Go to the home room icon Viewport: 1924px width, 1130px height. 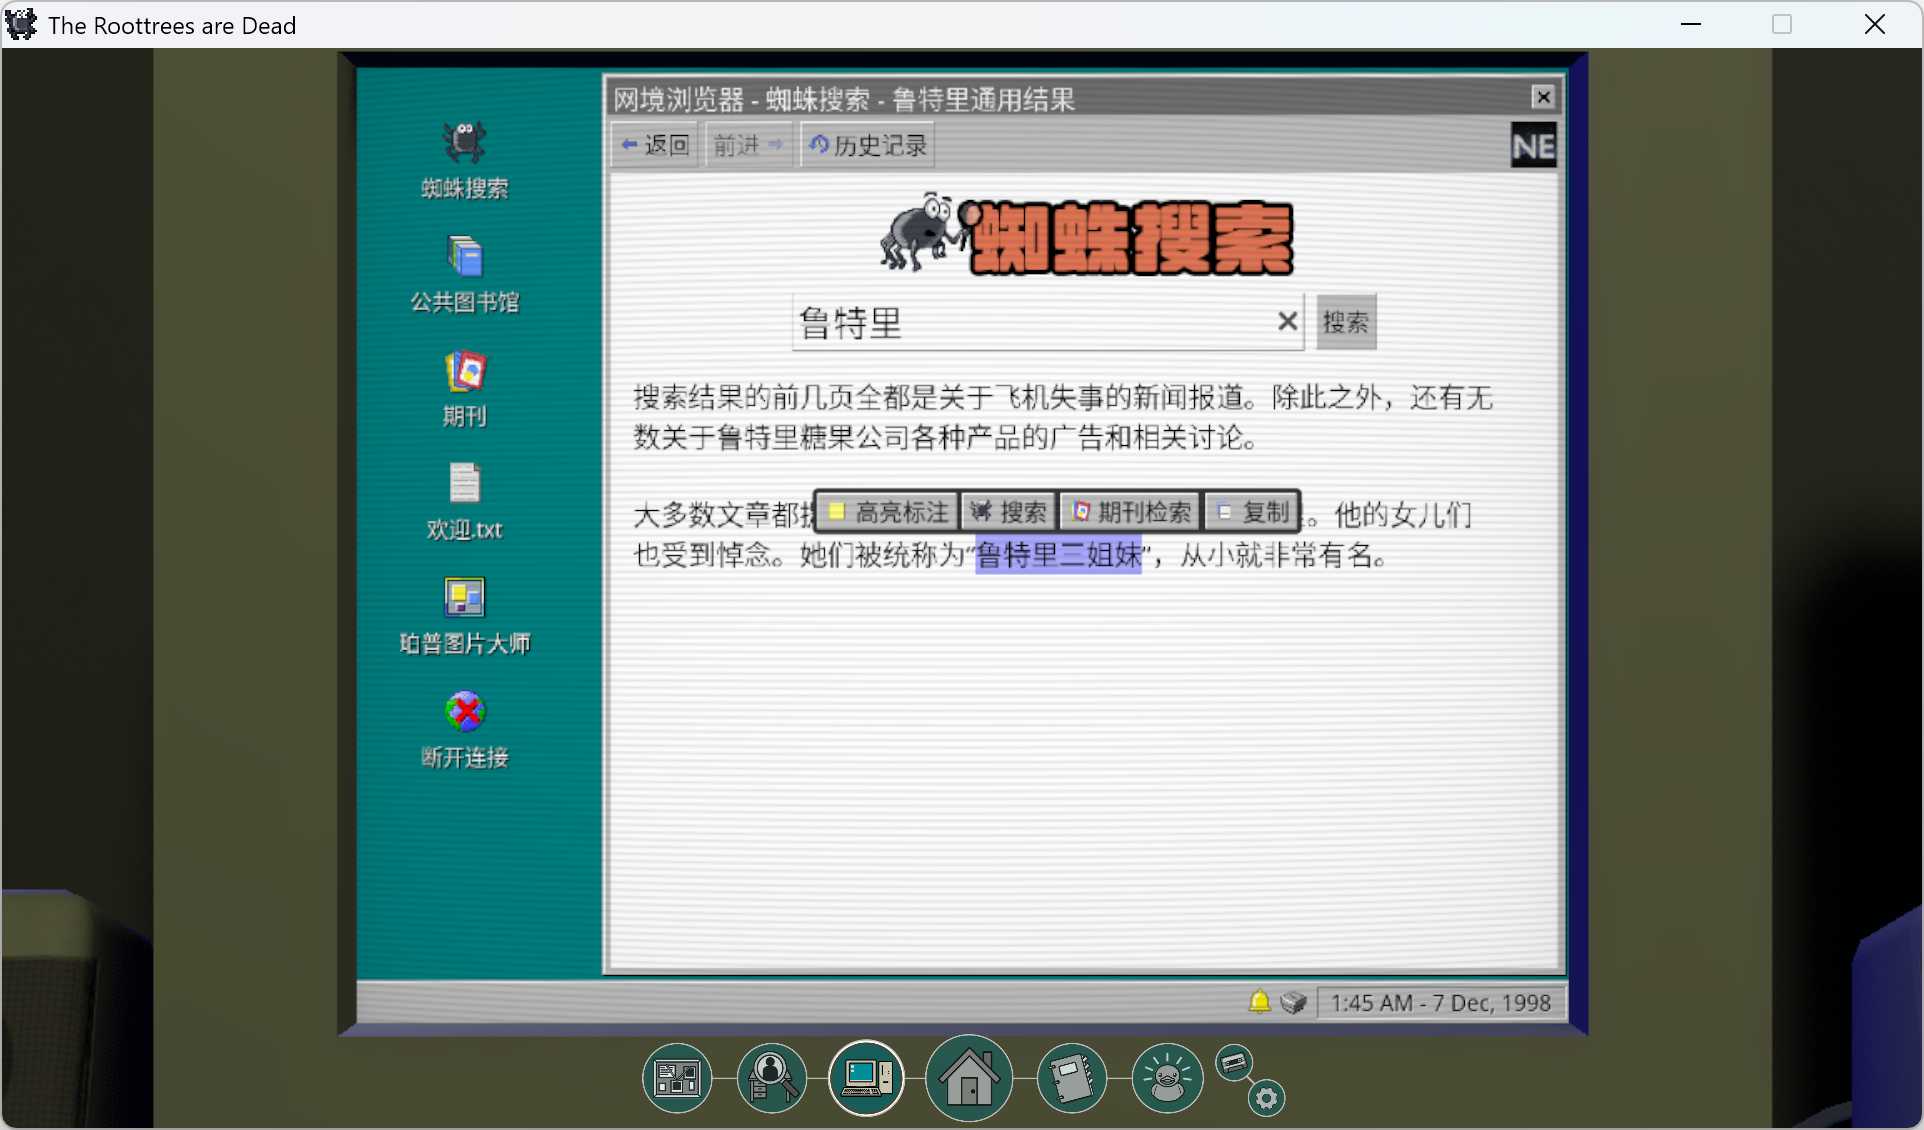click(968, 1078)
